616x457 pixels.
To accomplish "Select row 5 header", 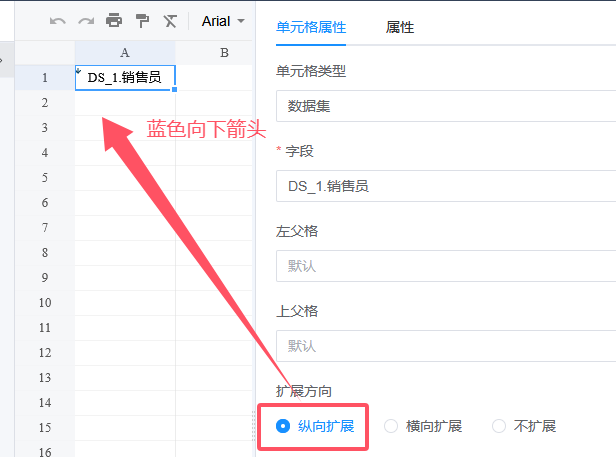I will [x=45, y=177].
